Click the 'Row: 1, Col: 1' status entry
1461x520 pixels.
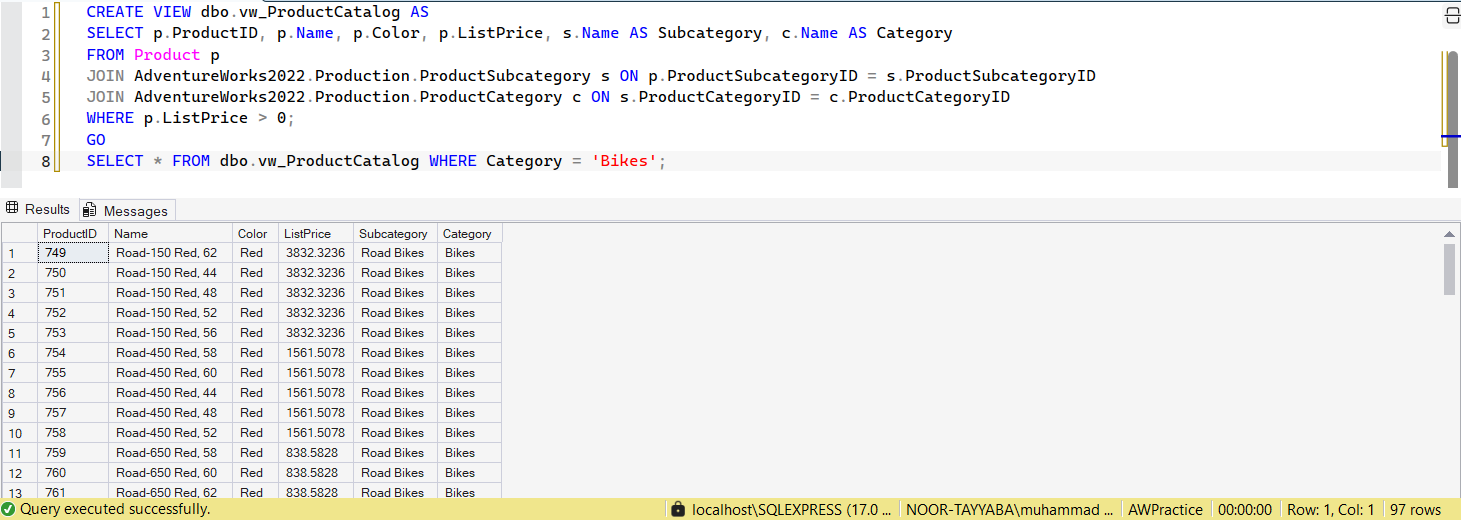pos(1331,510)
